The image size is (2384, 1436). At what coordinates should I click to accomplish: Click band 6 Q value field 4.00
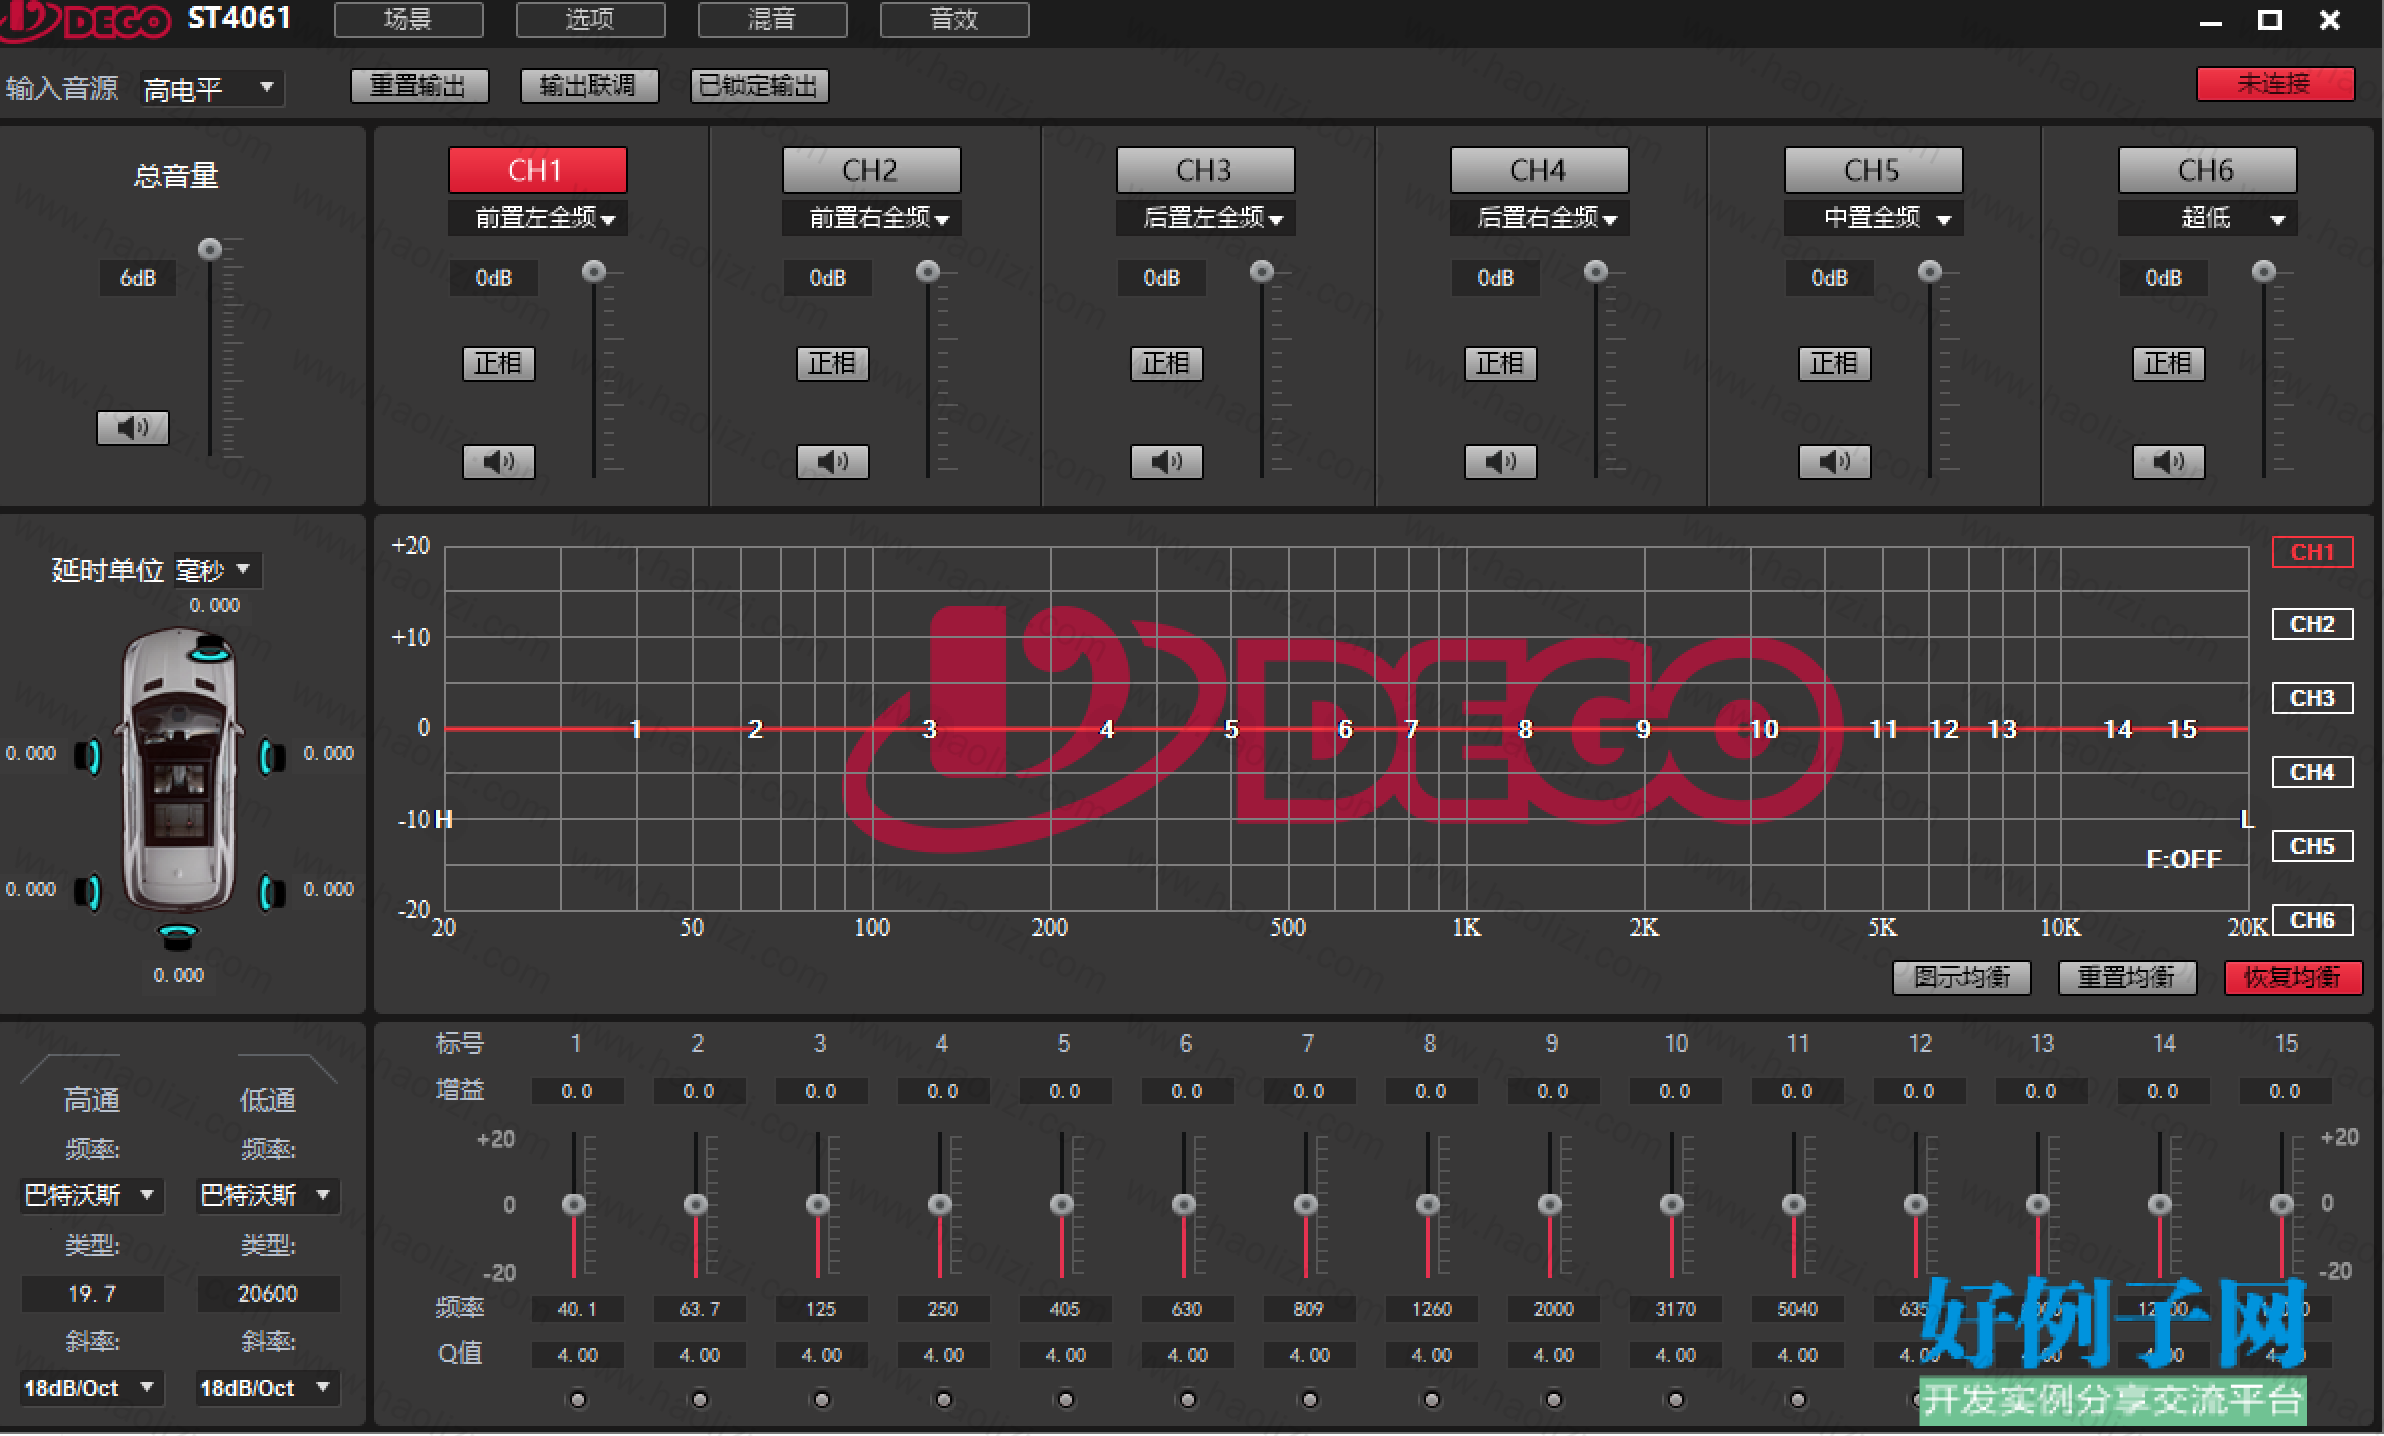coord(1187,1355)
